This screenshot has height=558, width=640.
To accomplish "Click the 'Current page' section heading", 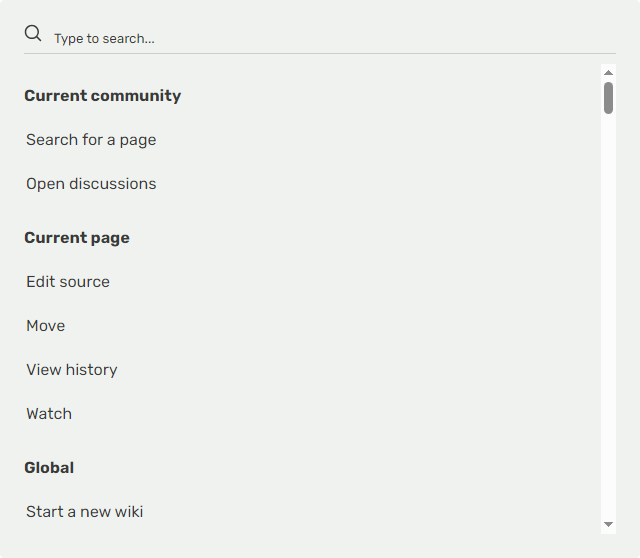I will (77, 238).
